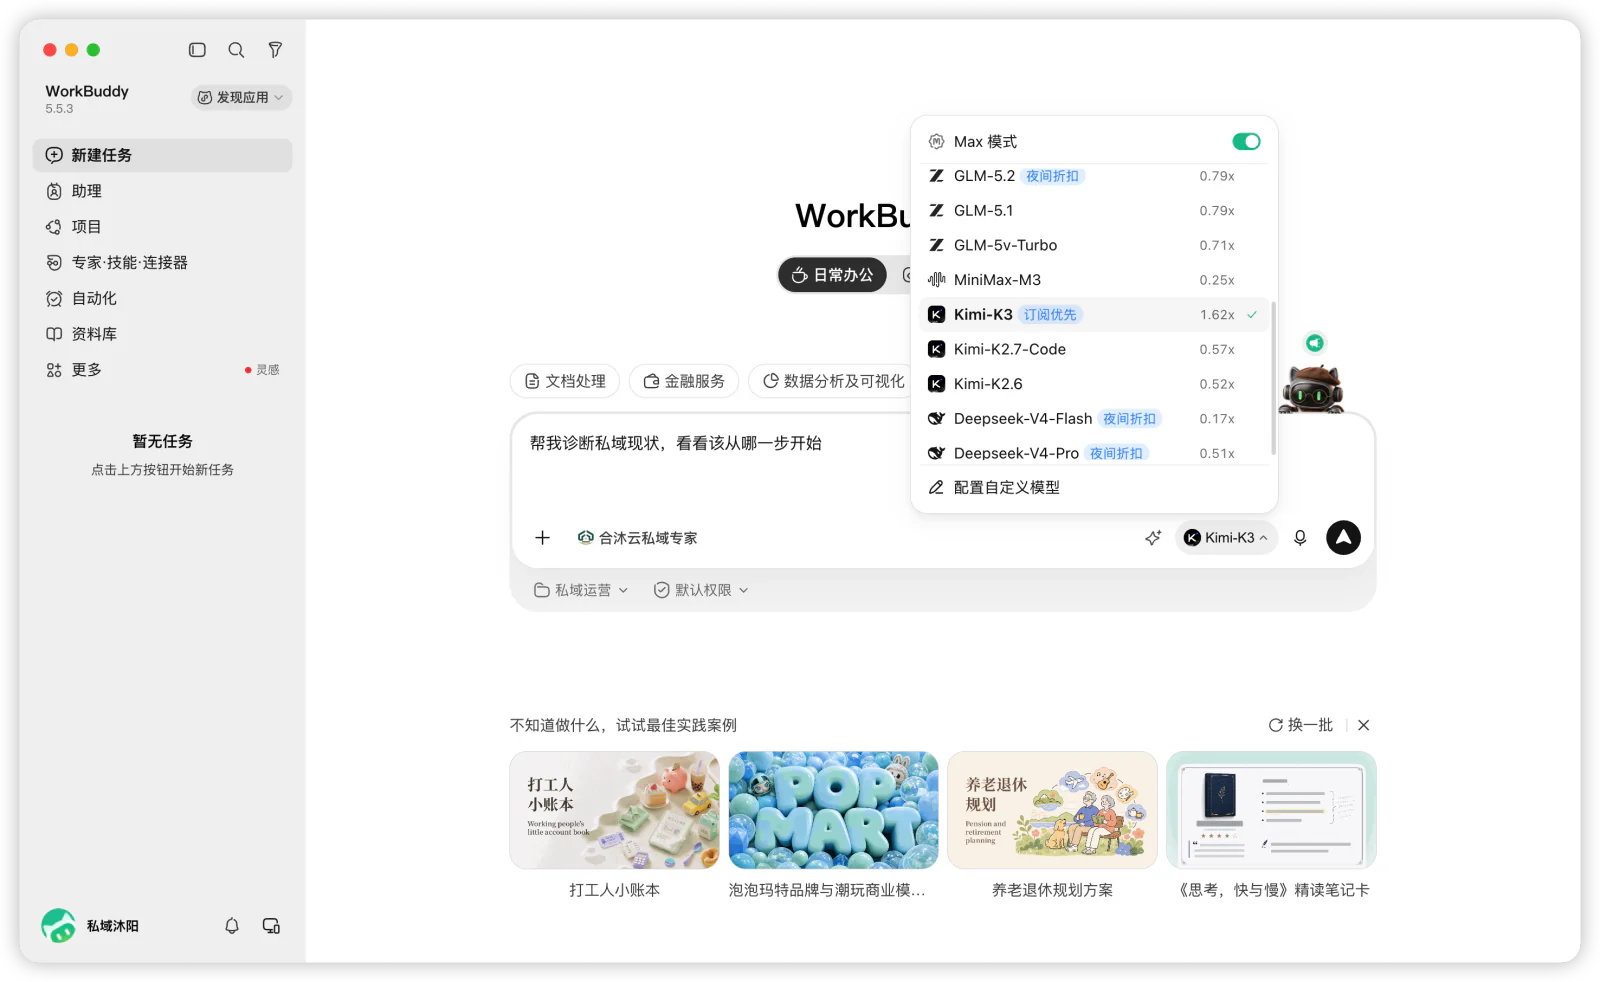1600x982 pixels.
Task: Click the plus attachment icon
Action: point(542,538)
